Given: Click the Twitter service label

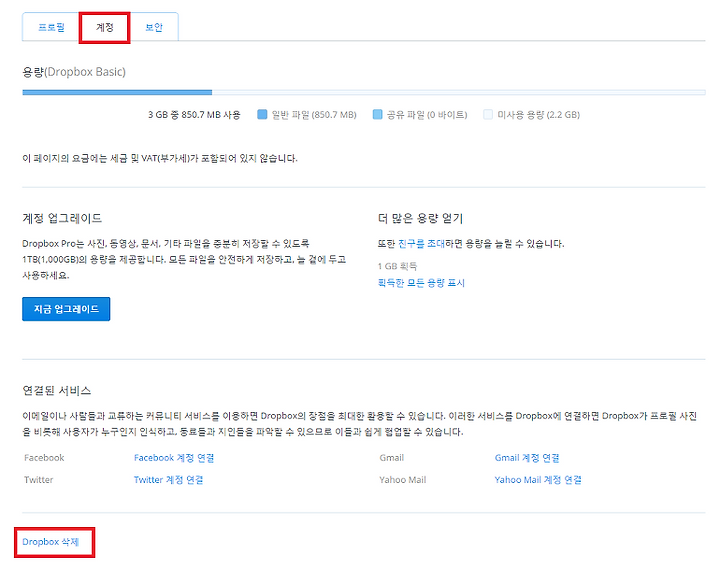Looking at the screenshot, I should click(39, 480).
